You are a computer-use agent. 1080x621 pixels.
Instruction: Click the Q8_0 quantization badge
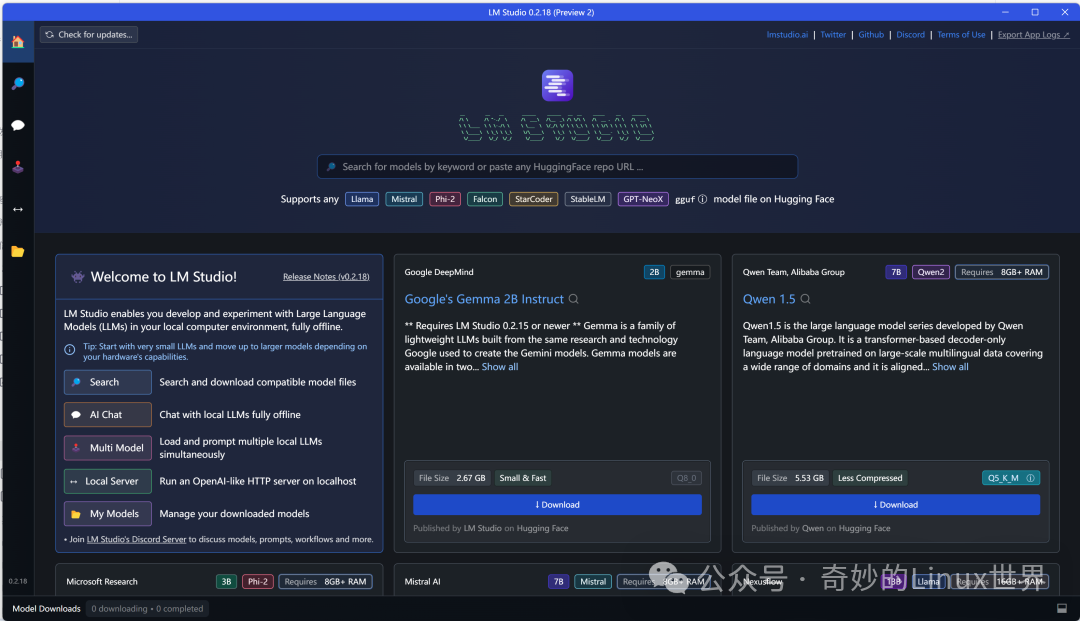(x=686, y=478)
